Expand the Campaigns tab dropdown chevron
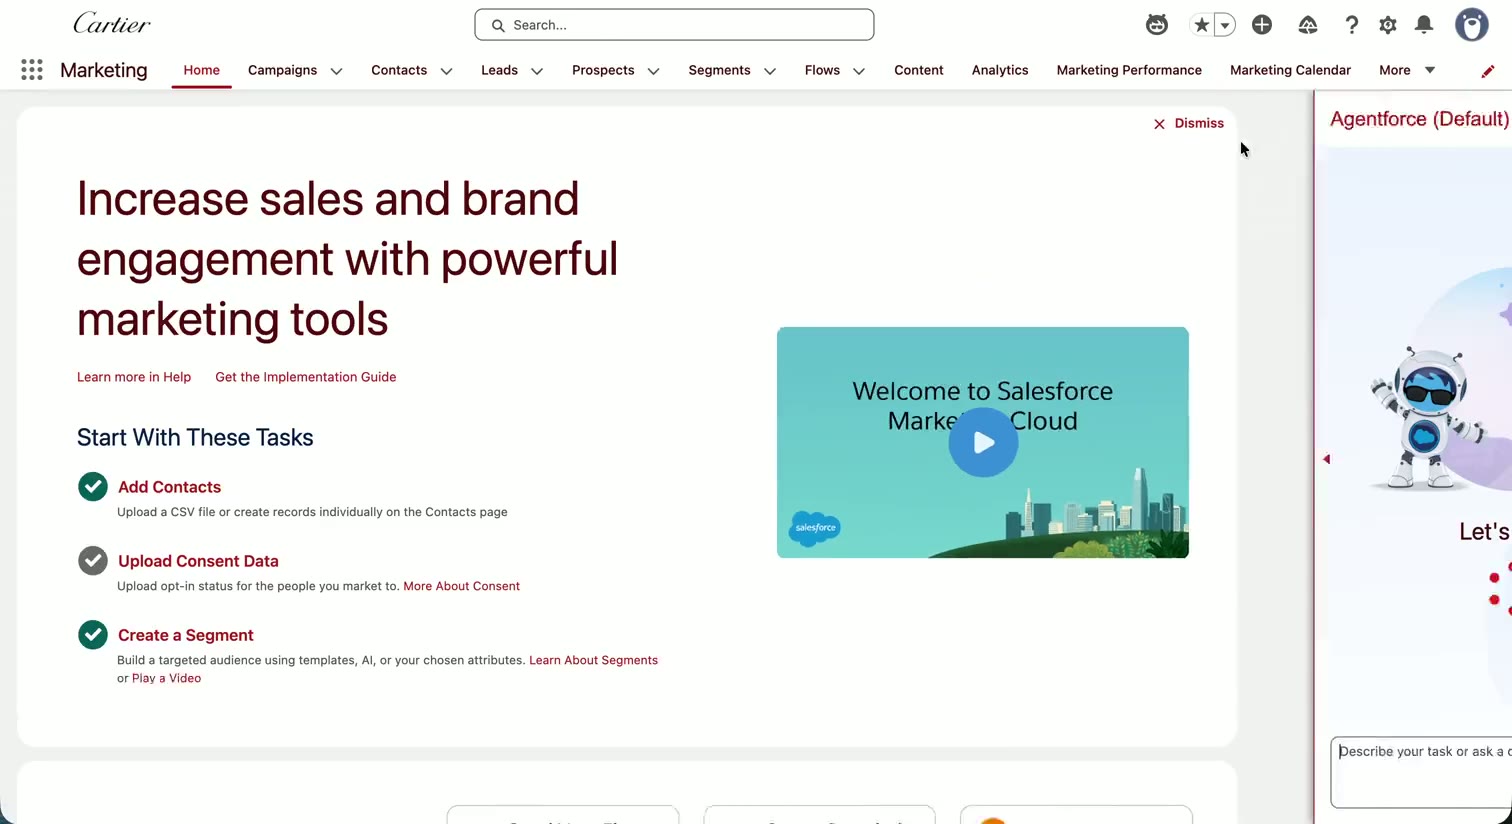1512x824 pixels. (336, 71)
